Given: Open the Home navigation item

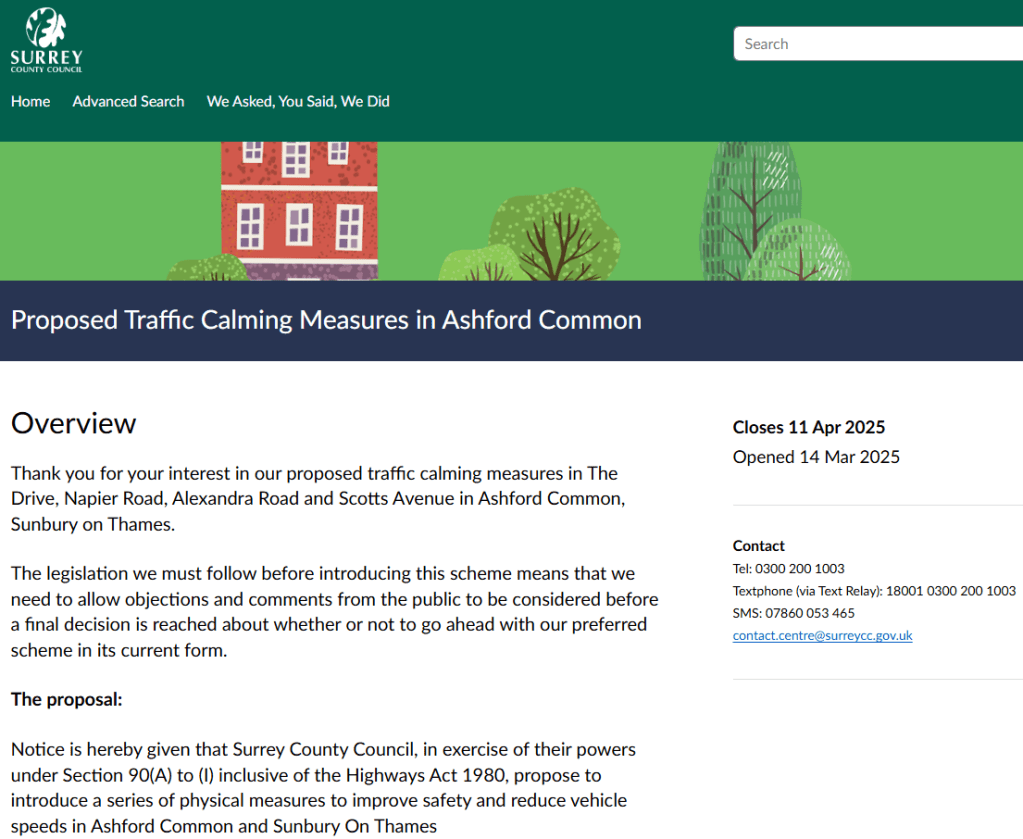Looking at the screenshot, I should (30, 101).
